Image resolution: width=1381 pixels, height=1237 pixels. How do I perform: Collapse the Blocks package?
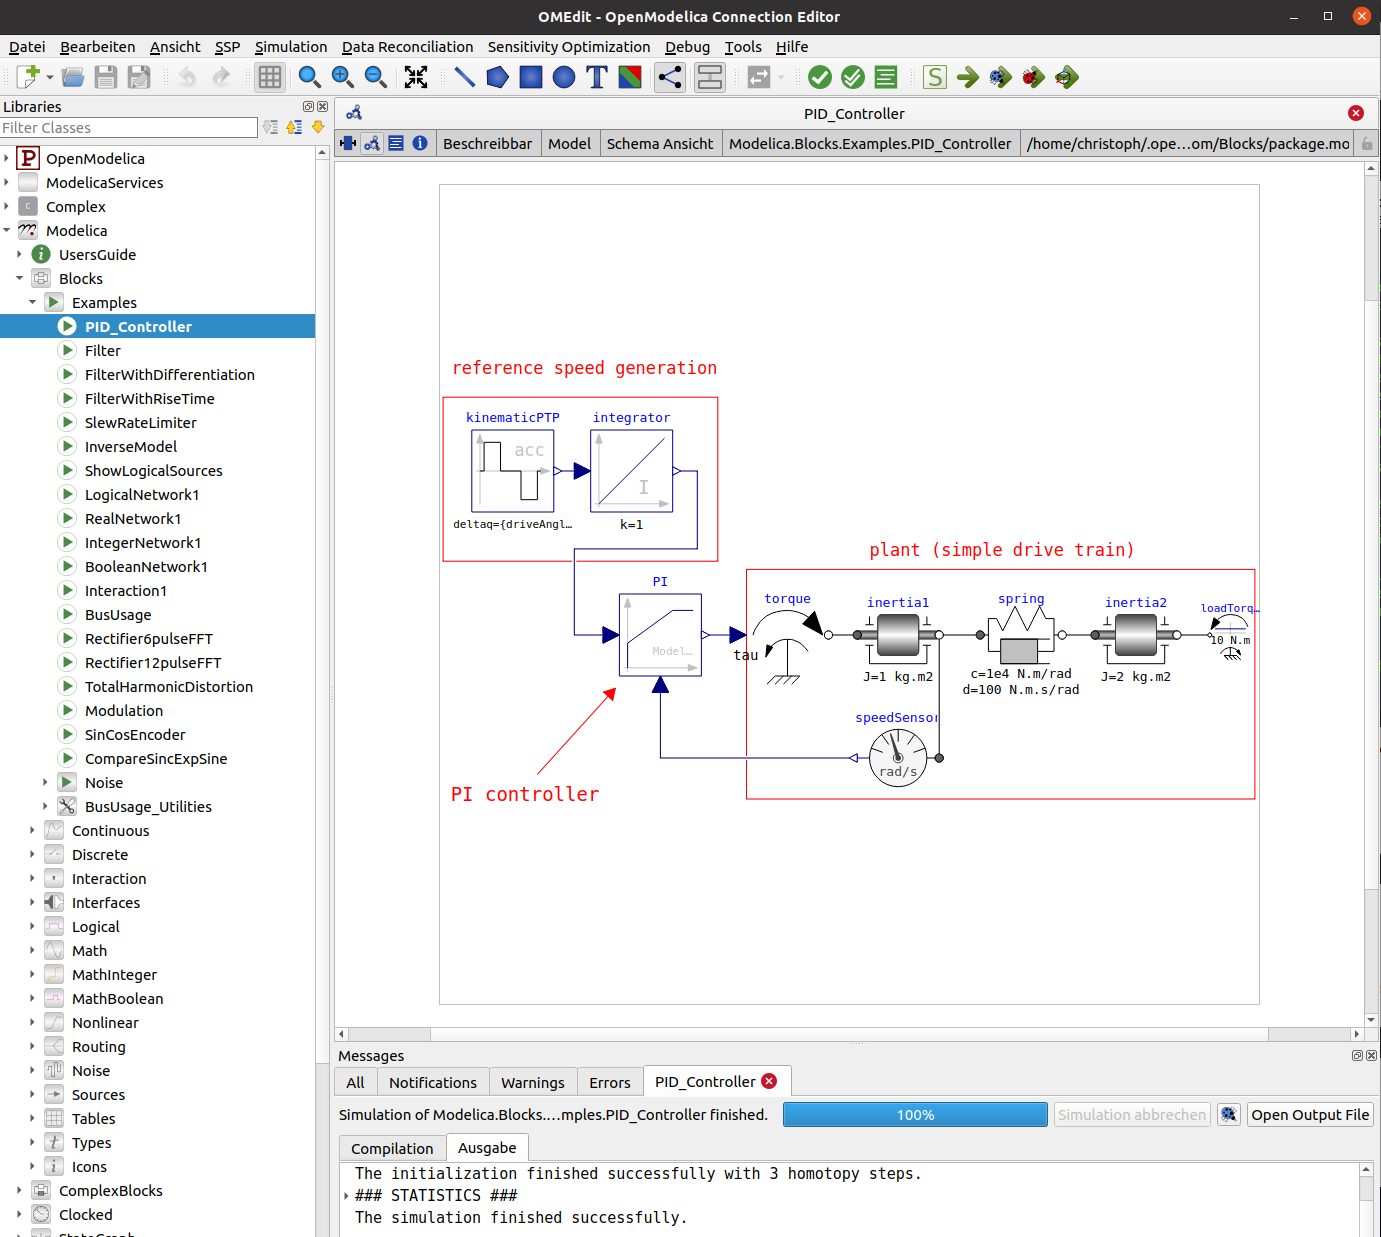point(19,278)
